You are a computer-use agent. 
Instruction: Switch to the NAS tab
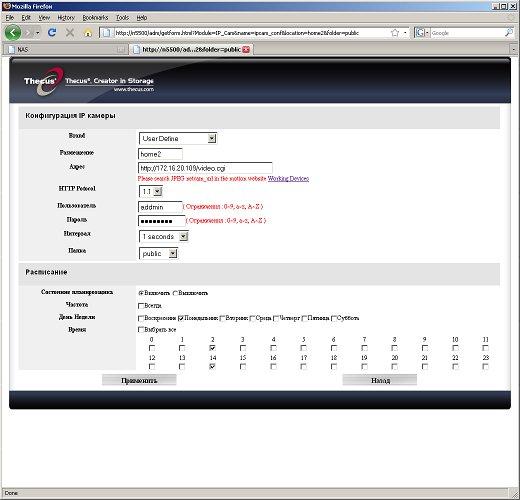[66, 50]
